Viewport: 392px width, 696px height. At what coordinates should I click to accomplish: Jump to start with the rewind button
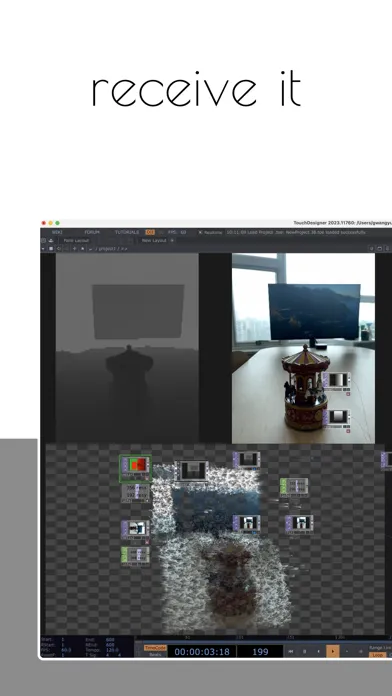tap(290, 651)
